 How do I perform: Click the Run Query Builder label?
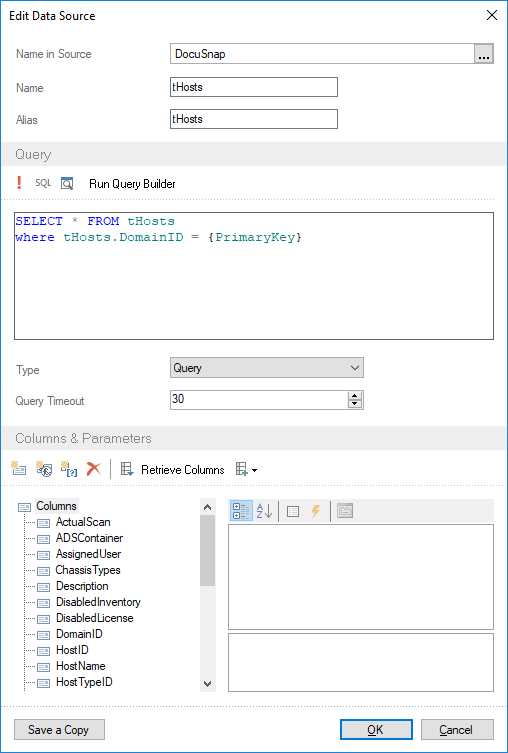pyautogui.click(x=132, y=184)
